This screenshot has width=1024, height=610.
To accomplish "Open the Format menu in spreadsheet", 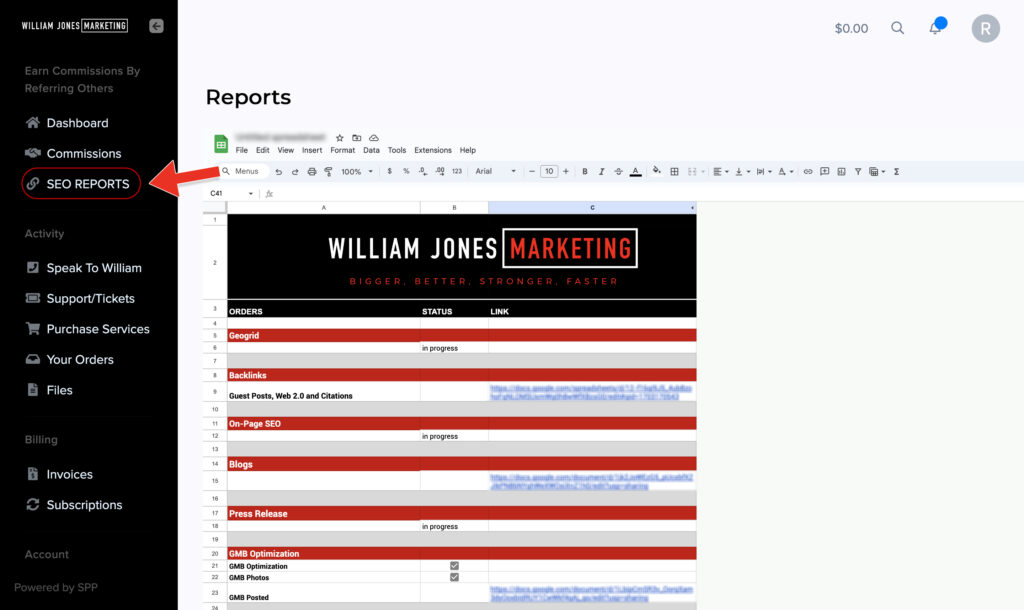I will 342,150.
